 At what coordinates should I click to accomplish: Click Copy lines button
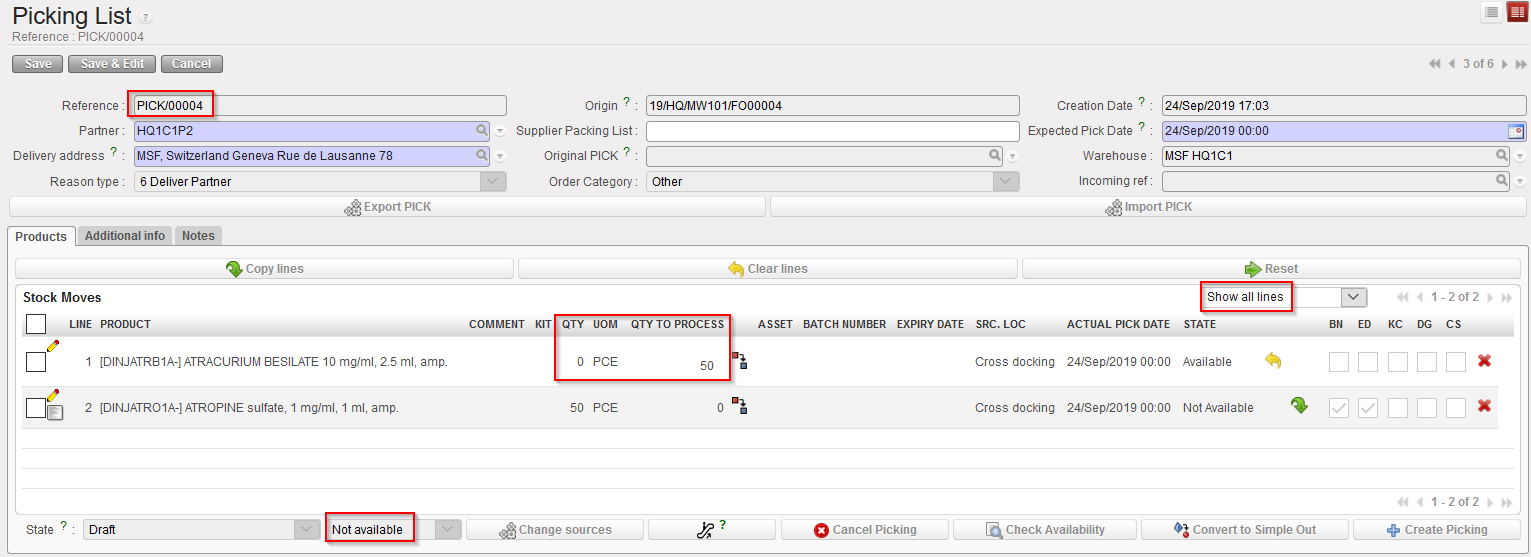(x=264, y=269)
